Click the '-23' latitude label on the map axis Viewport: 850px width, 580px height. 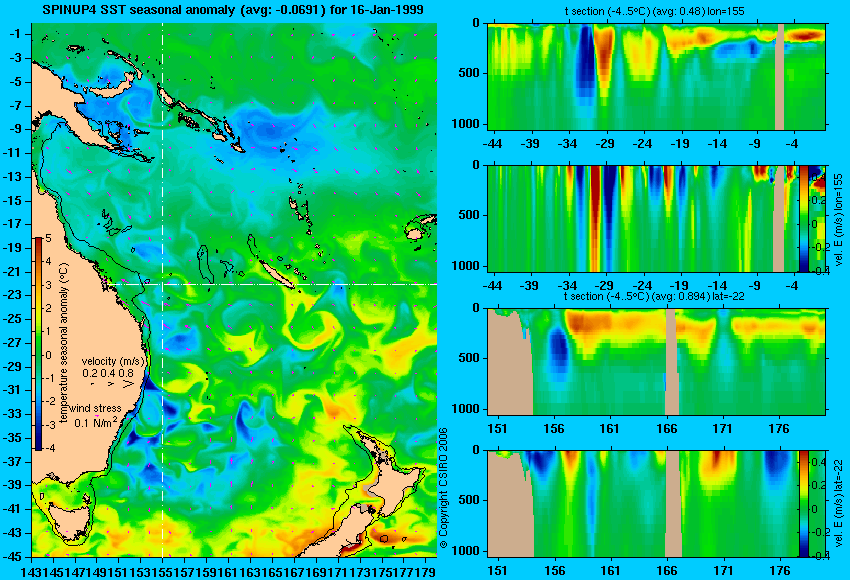[12, 295]
